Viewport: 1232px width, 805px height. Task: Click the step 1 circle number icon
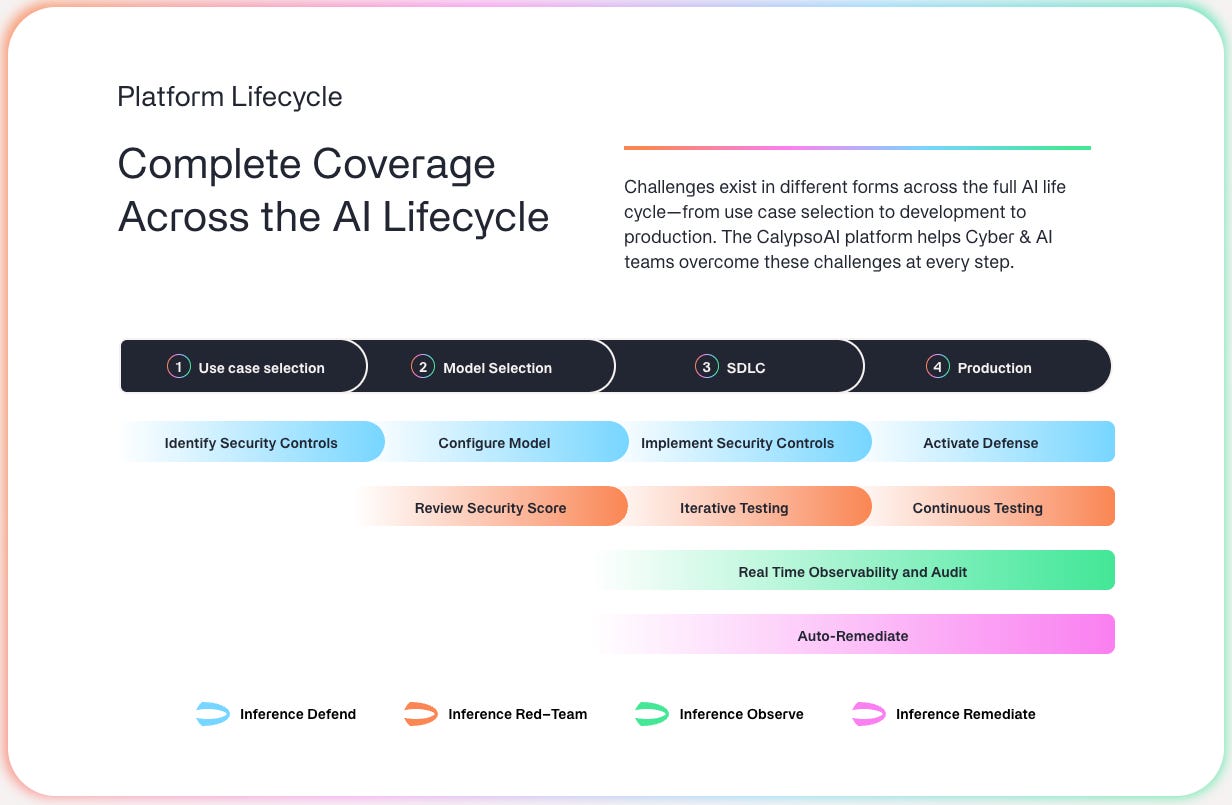[179, 367]
